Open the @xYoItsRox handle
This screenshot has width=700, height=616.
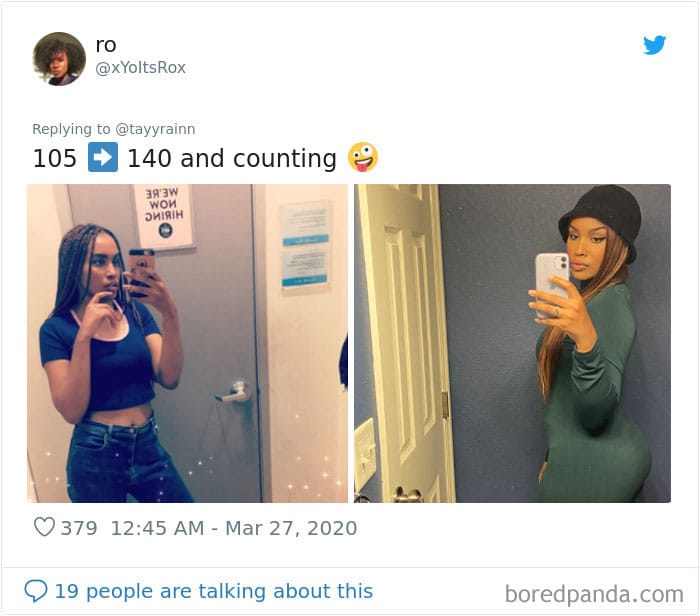click(x=140, y=68)
